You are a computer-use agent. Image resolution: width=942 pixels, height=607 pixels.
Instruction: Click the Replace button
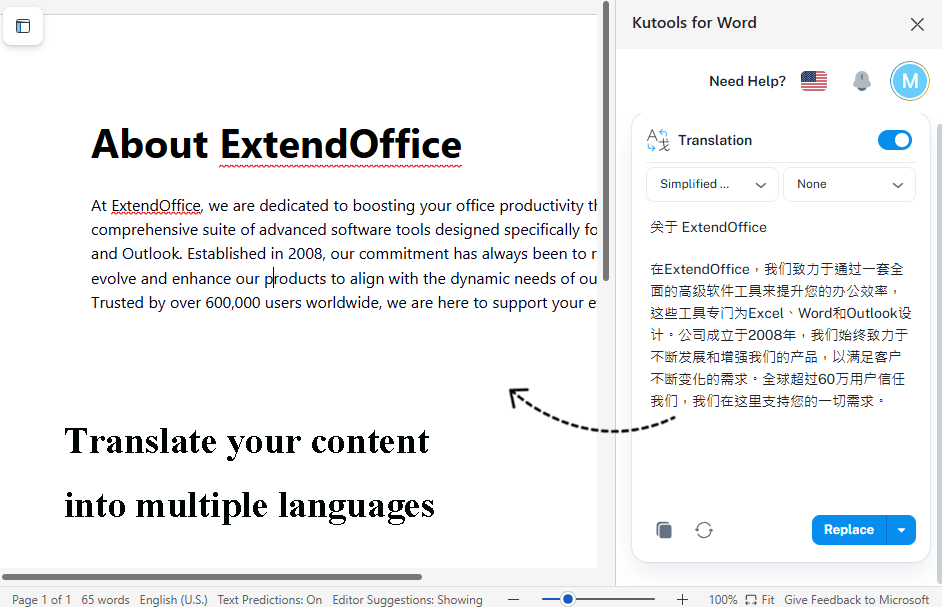click(849, 530)
